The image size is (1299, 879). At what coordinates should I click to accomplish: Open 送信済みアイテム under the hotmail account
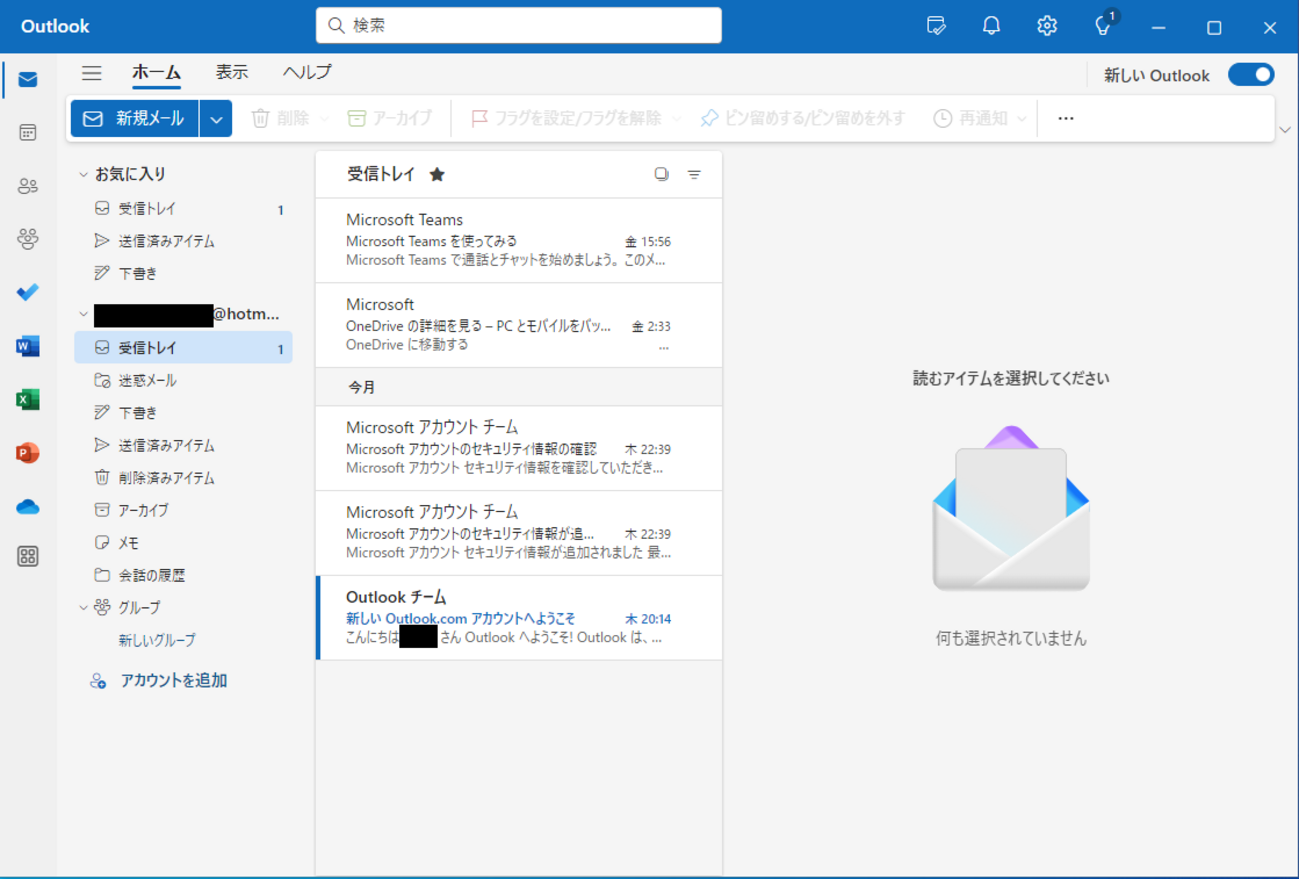click(184, 445)
